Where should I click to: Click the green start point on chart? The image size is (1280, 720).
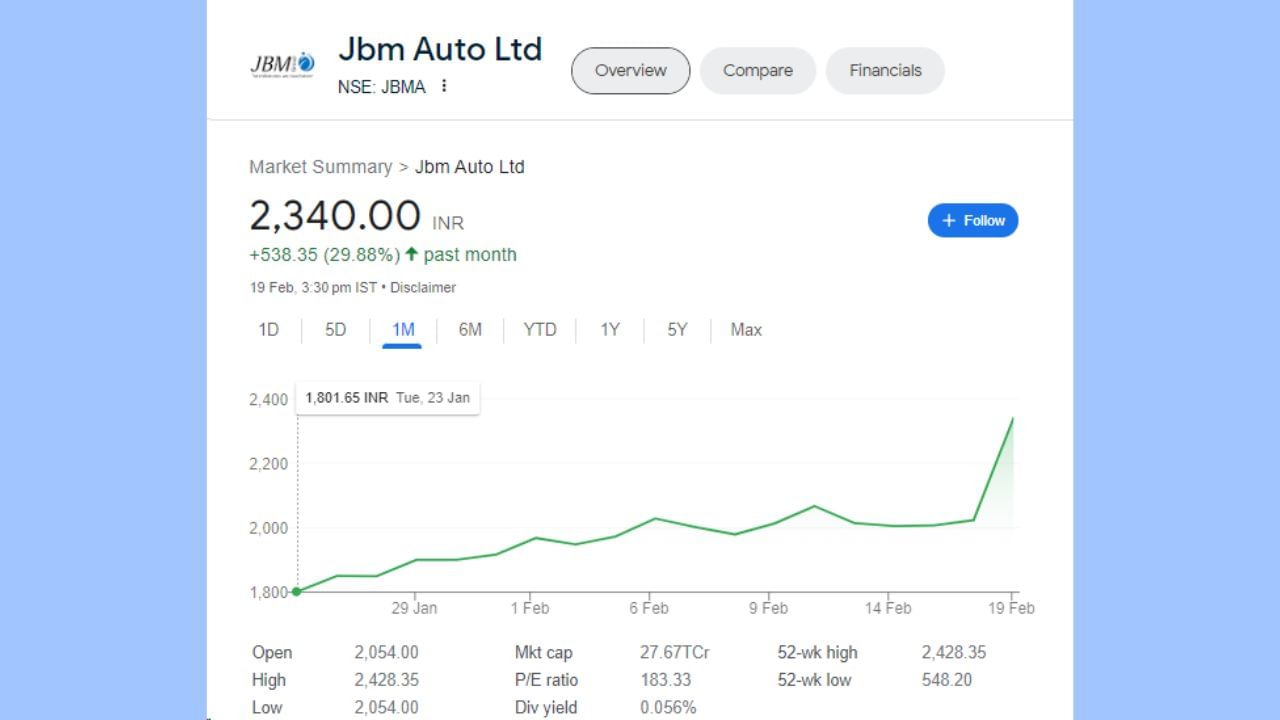point(297,591)
